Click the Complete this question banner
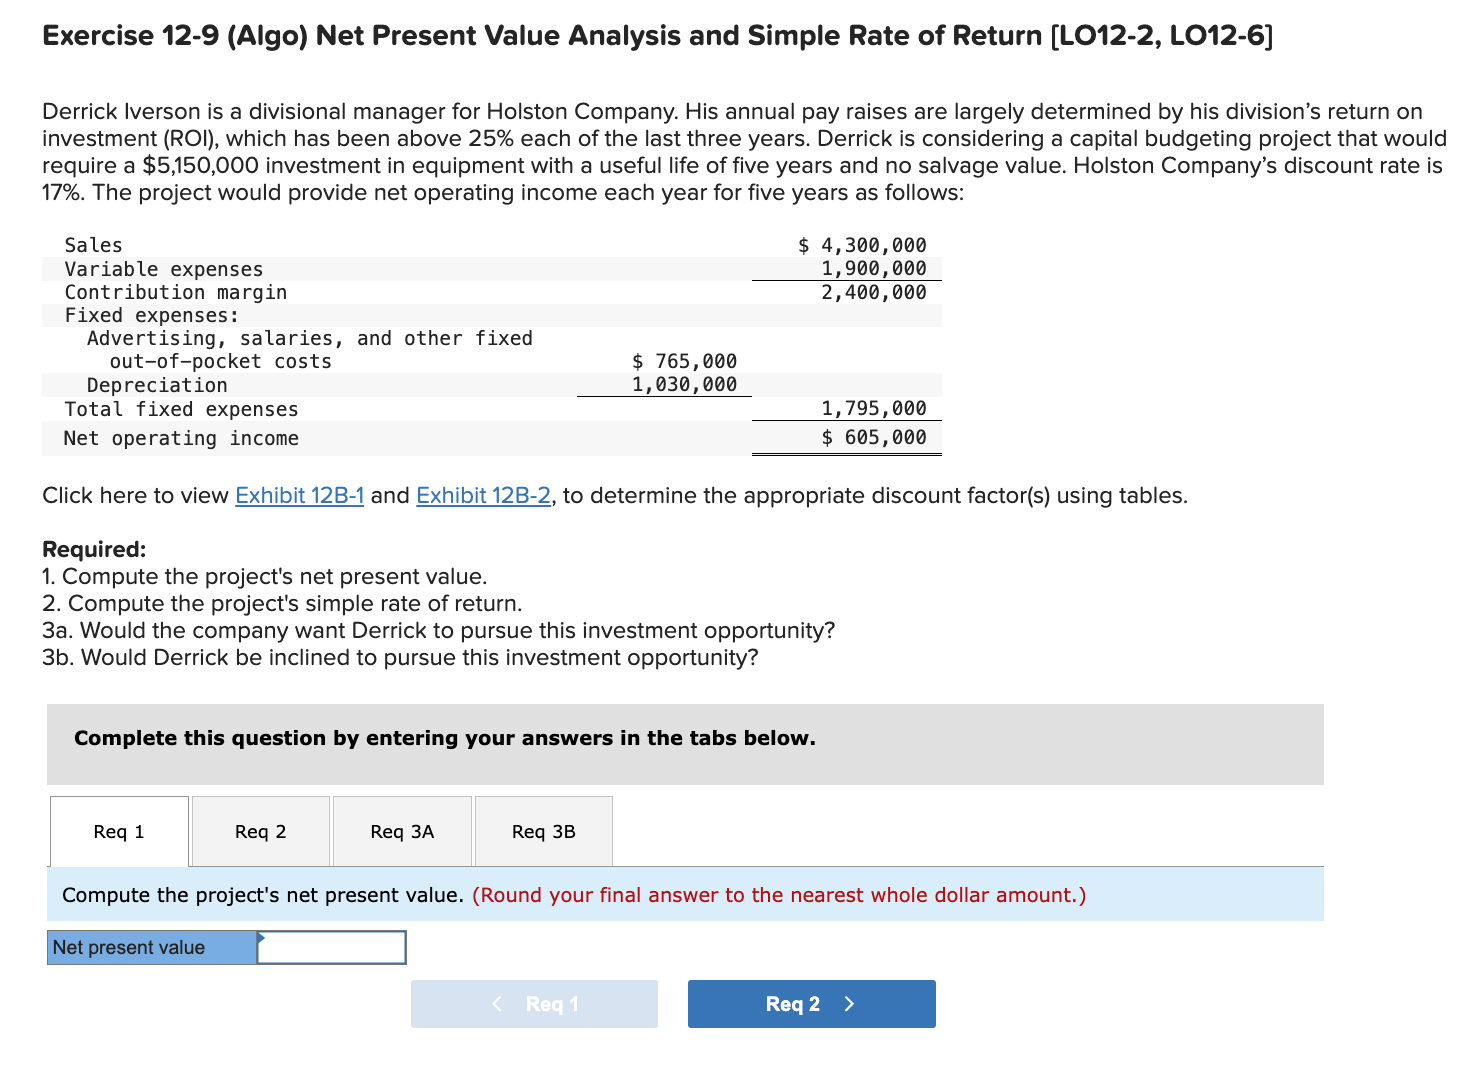The height and width of the screenshot is (1074, 1484). 444,738
